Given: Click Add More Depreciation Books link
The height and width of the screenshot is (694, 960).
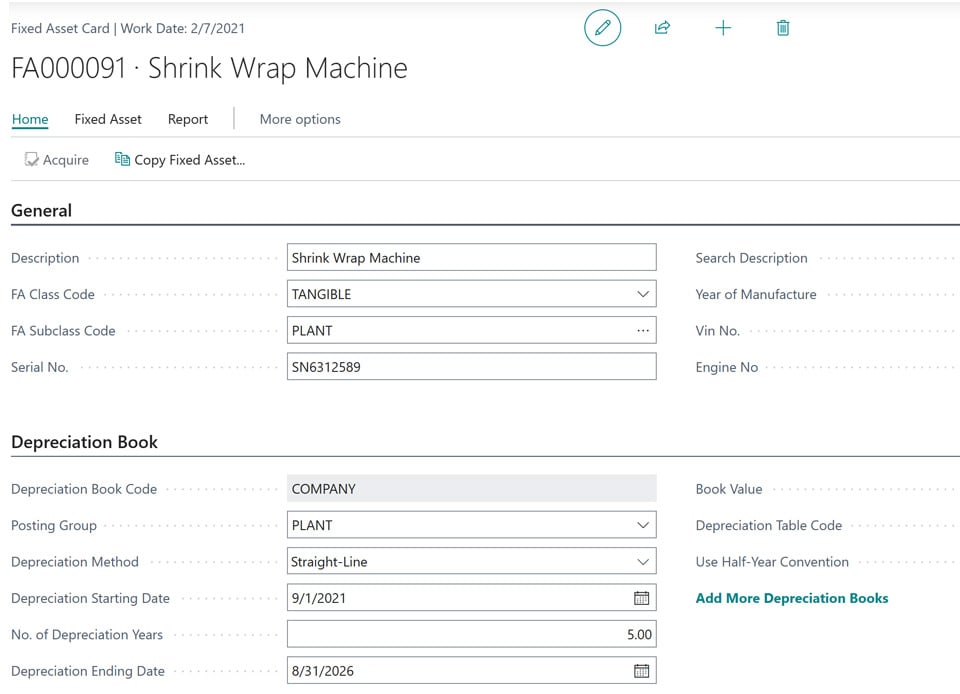Looking at the screenshot, I should tap(792, 598).
